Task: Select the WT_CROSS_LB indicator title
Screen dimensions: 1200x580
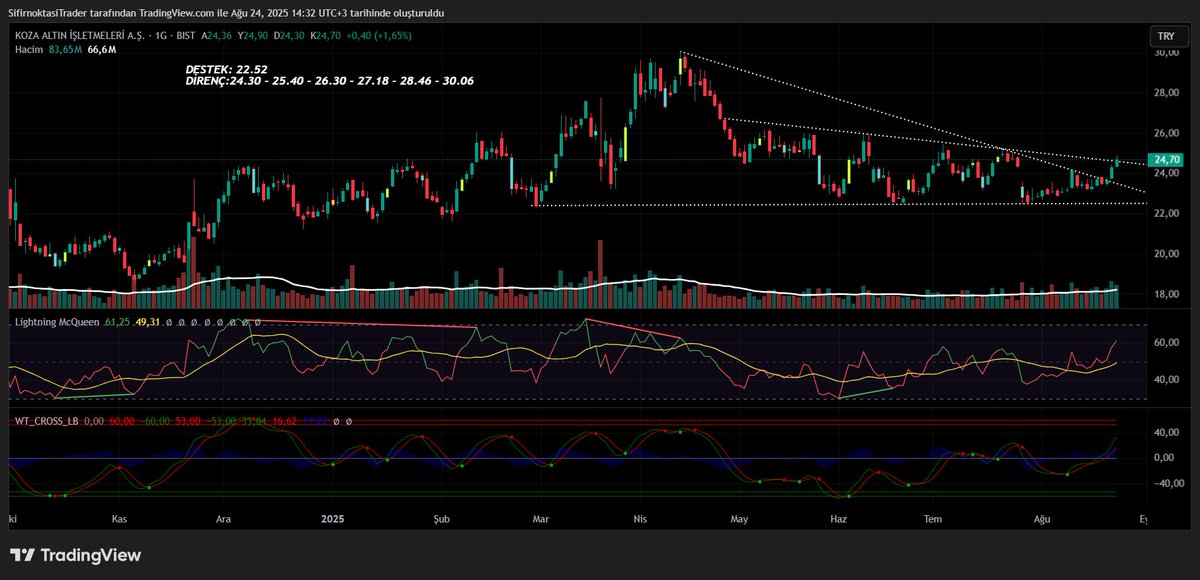Action: pyautogui.click(x=46, y=422)
